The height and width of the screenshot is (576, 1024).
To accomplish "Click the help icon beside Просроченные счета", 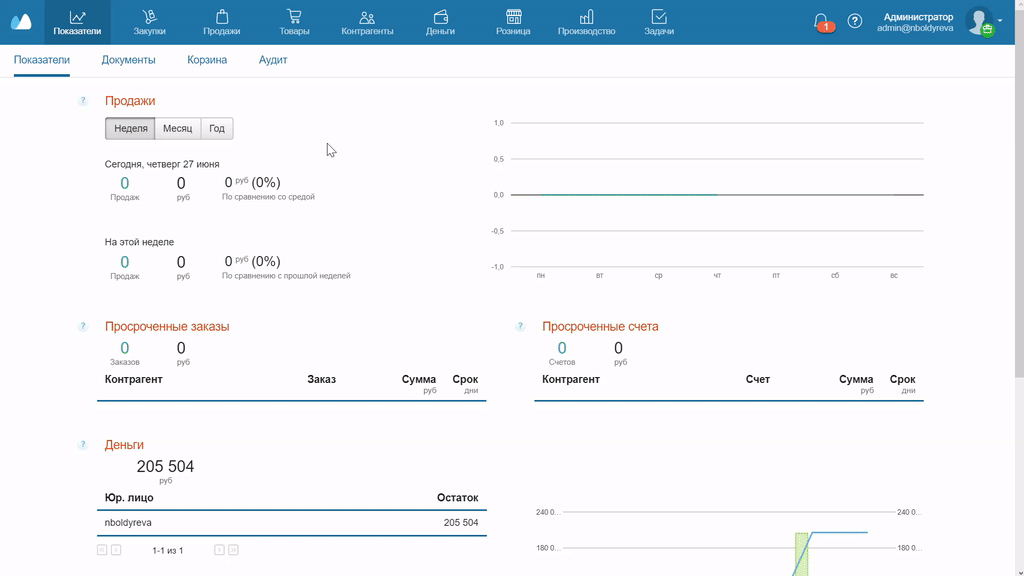I will (520, 327).
